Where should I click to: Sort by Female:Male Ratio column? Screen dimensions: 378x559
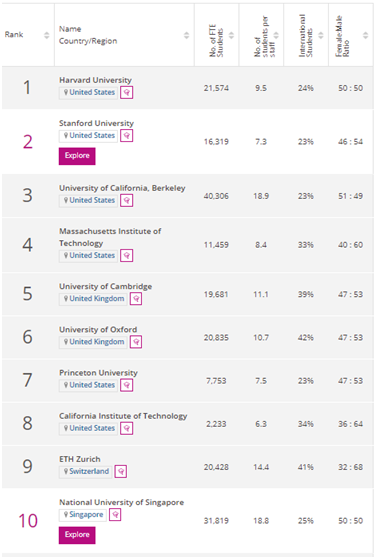pyautogui.click(x=365, y=35)
